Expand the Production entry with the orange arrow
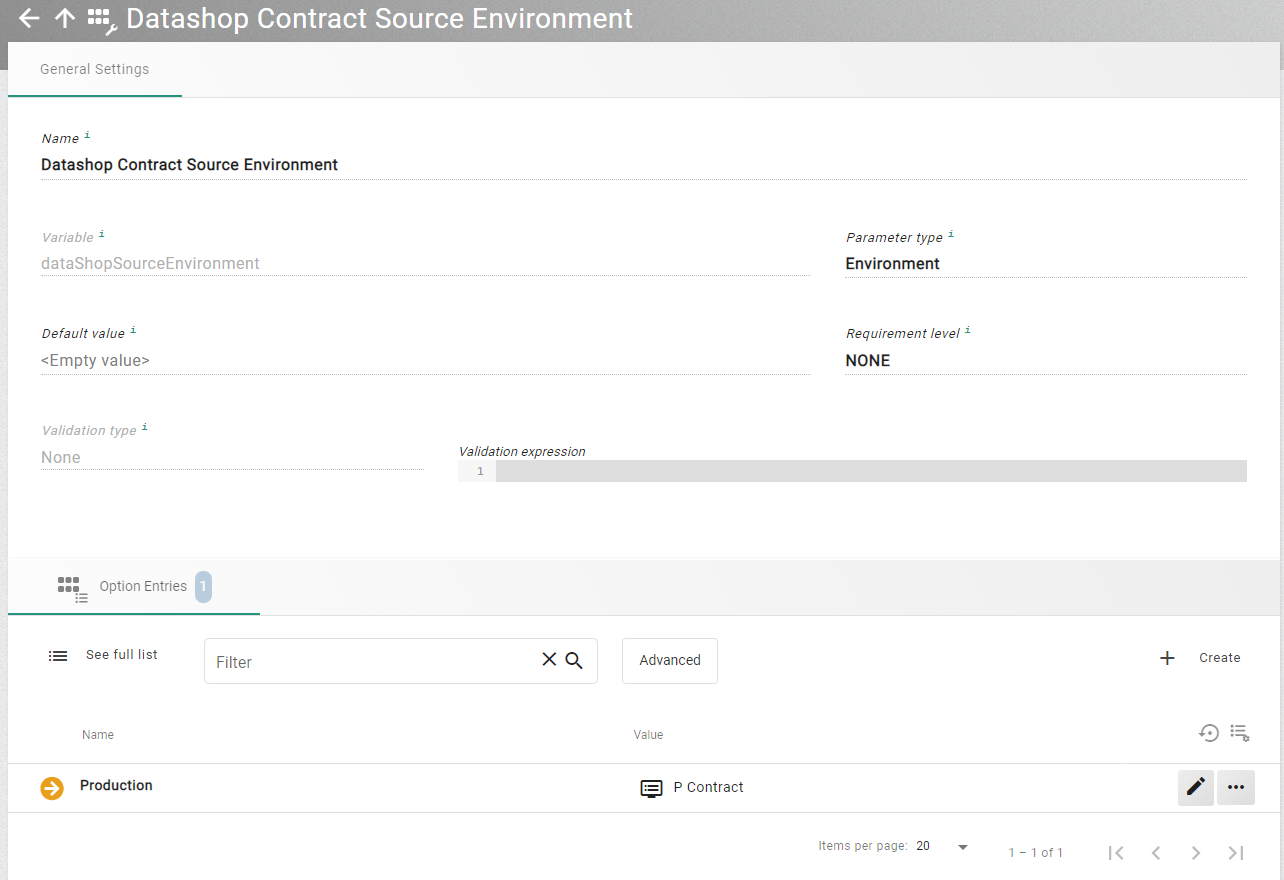Viewport: 1284px width, 880px height. [52, 787]
